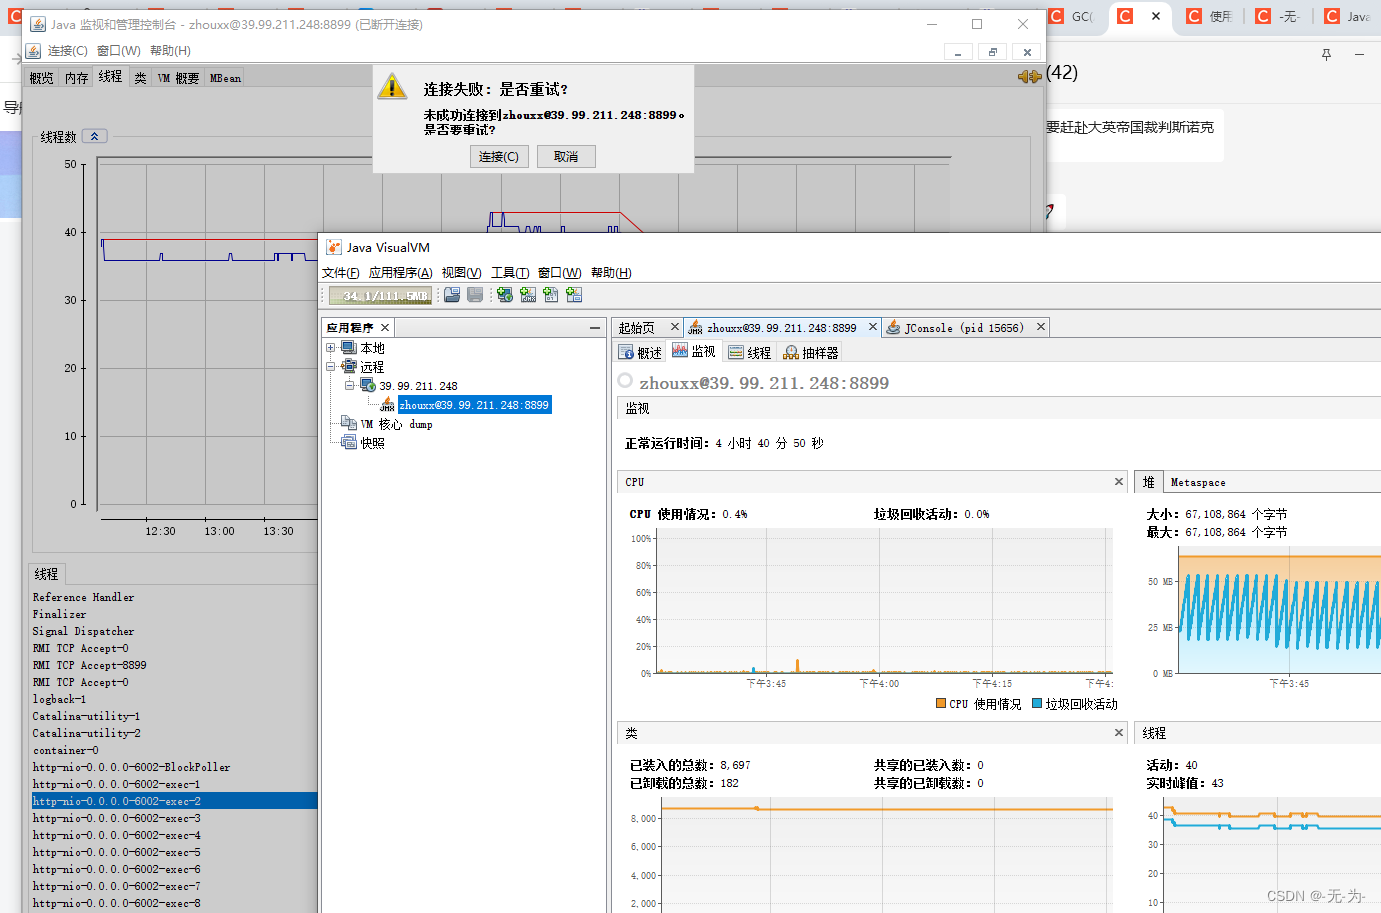Image resolution: width=1381 pixels, height=913 pixels.
Task: Collapse the 远程 node in Applications tree
Action: point(331,366)
